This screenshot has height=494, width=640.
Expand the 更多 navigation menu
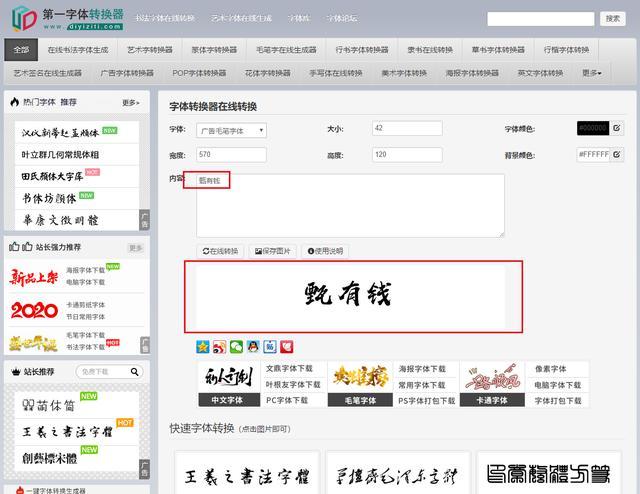pyautogui.click(x=591, y=73)
